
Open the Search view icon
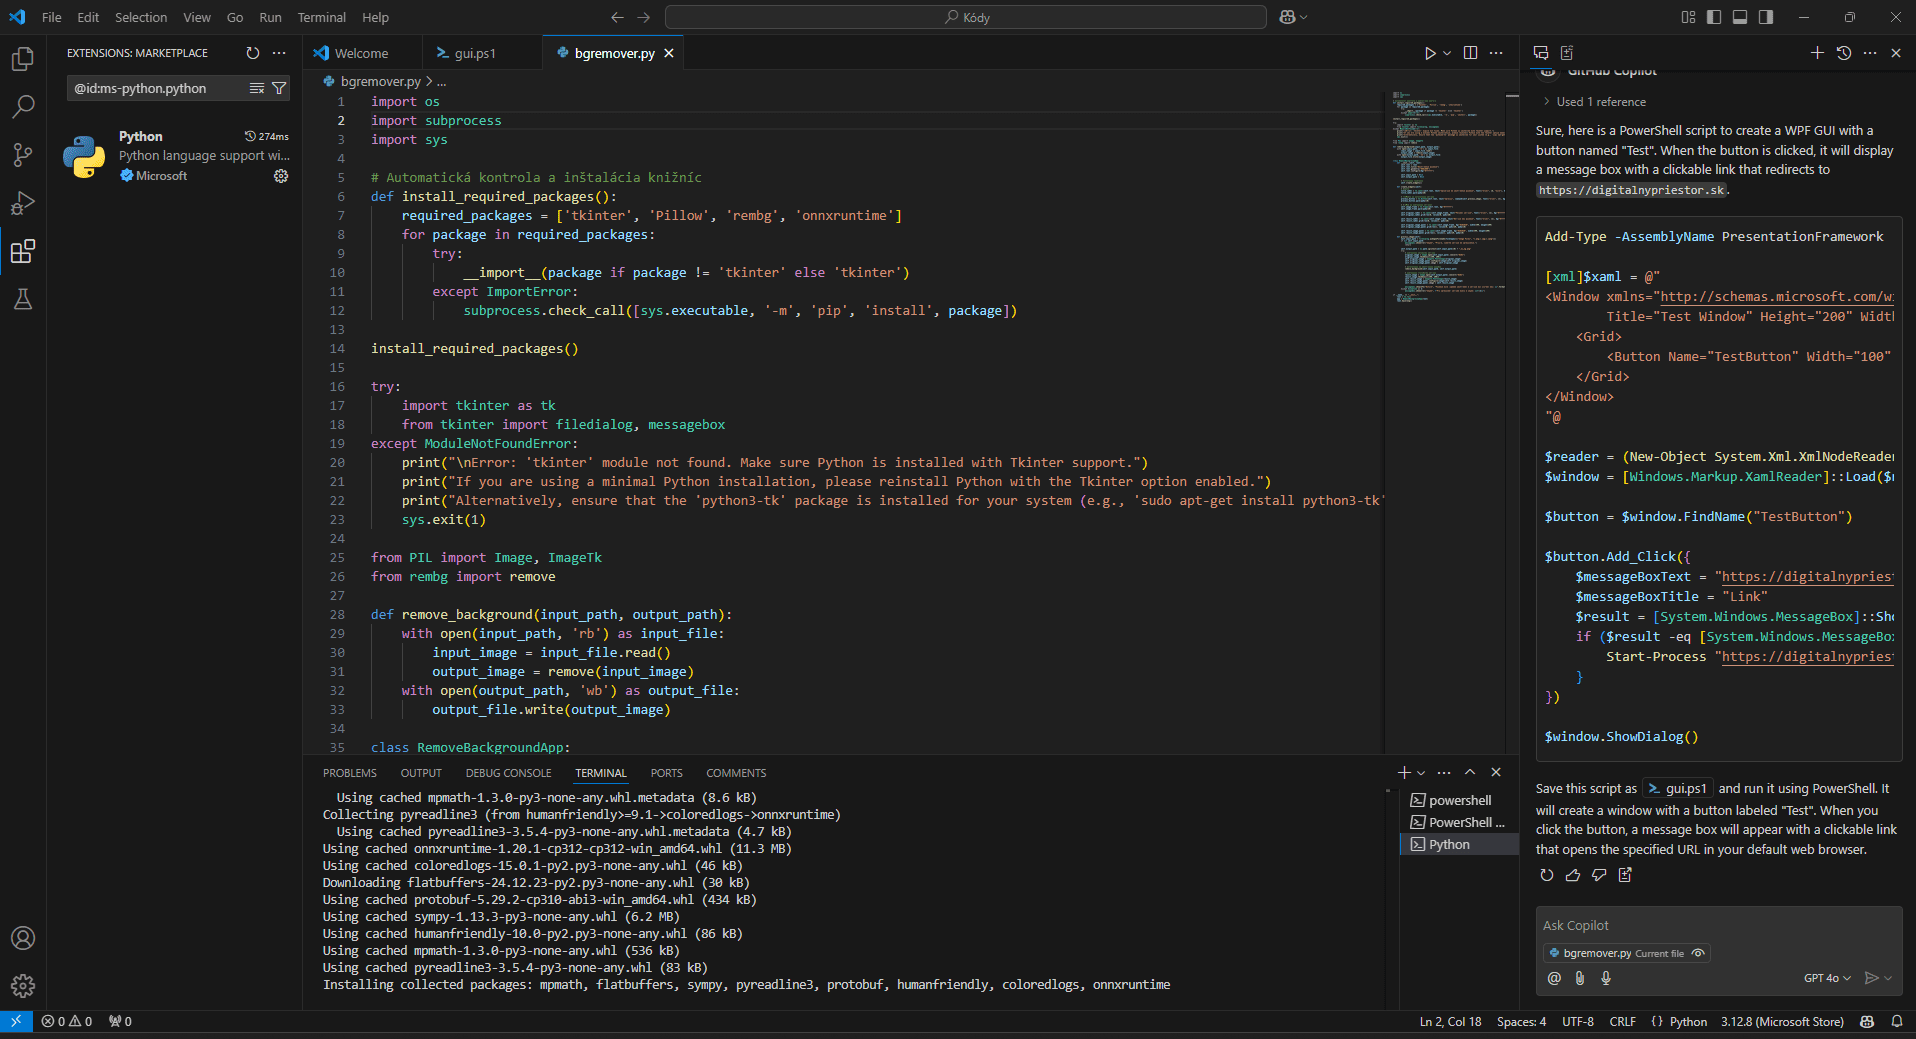[23, 106]
